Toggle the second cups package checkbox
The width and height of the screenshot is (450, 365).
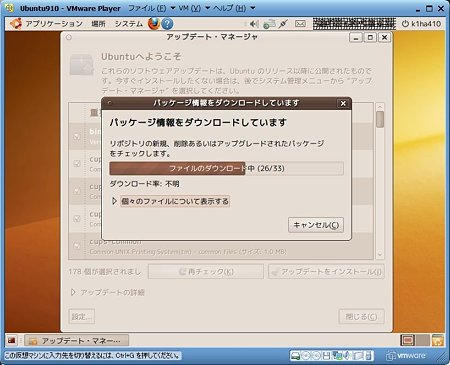coord(77,191)
